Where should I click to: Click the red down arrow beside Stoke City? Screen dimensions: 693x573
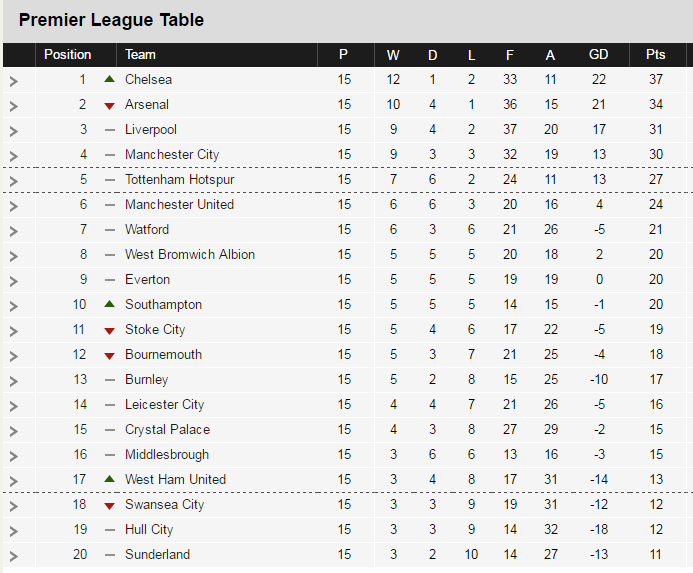[x=110, y=330]
